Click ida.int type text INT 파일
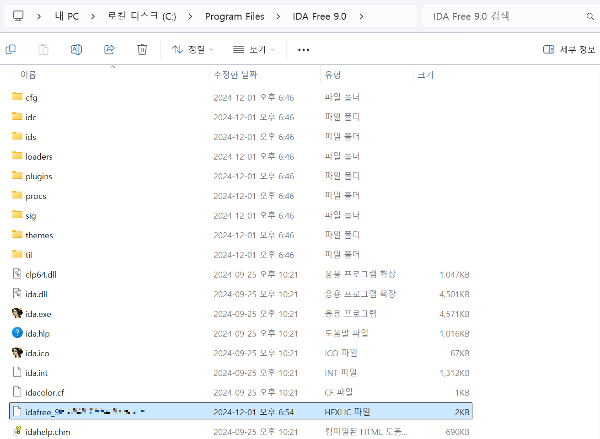 341,372
